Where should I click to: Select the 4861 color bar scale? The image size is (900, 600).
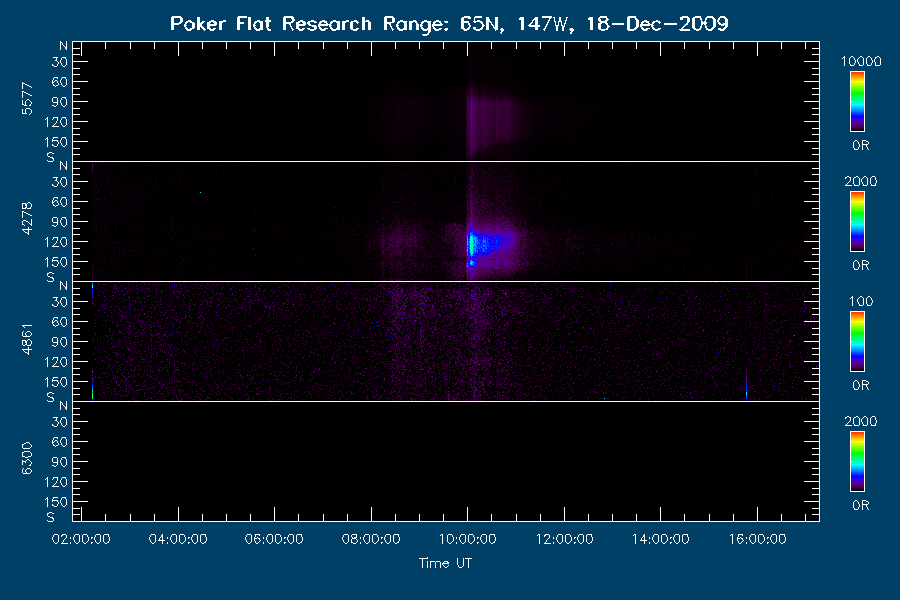coord(857,342)
